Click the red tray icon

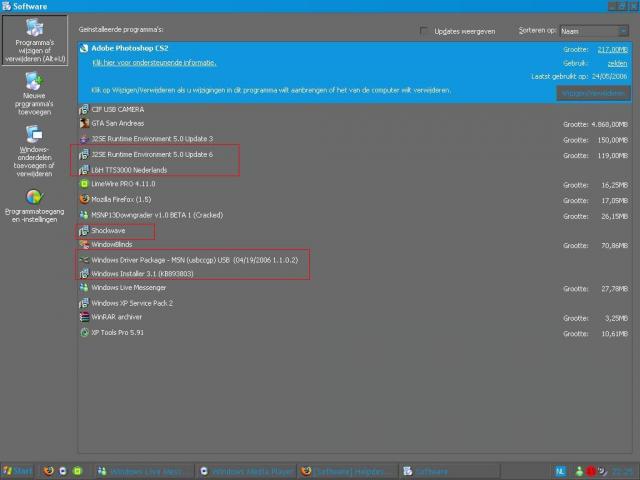[591, 471]
